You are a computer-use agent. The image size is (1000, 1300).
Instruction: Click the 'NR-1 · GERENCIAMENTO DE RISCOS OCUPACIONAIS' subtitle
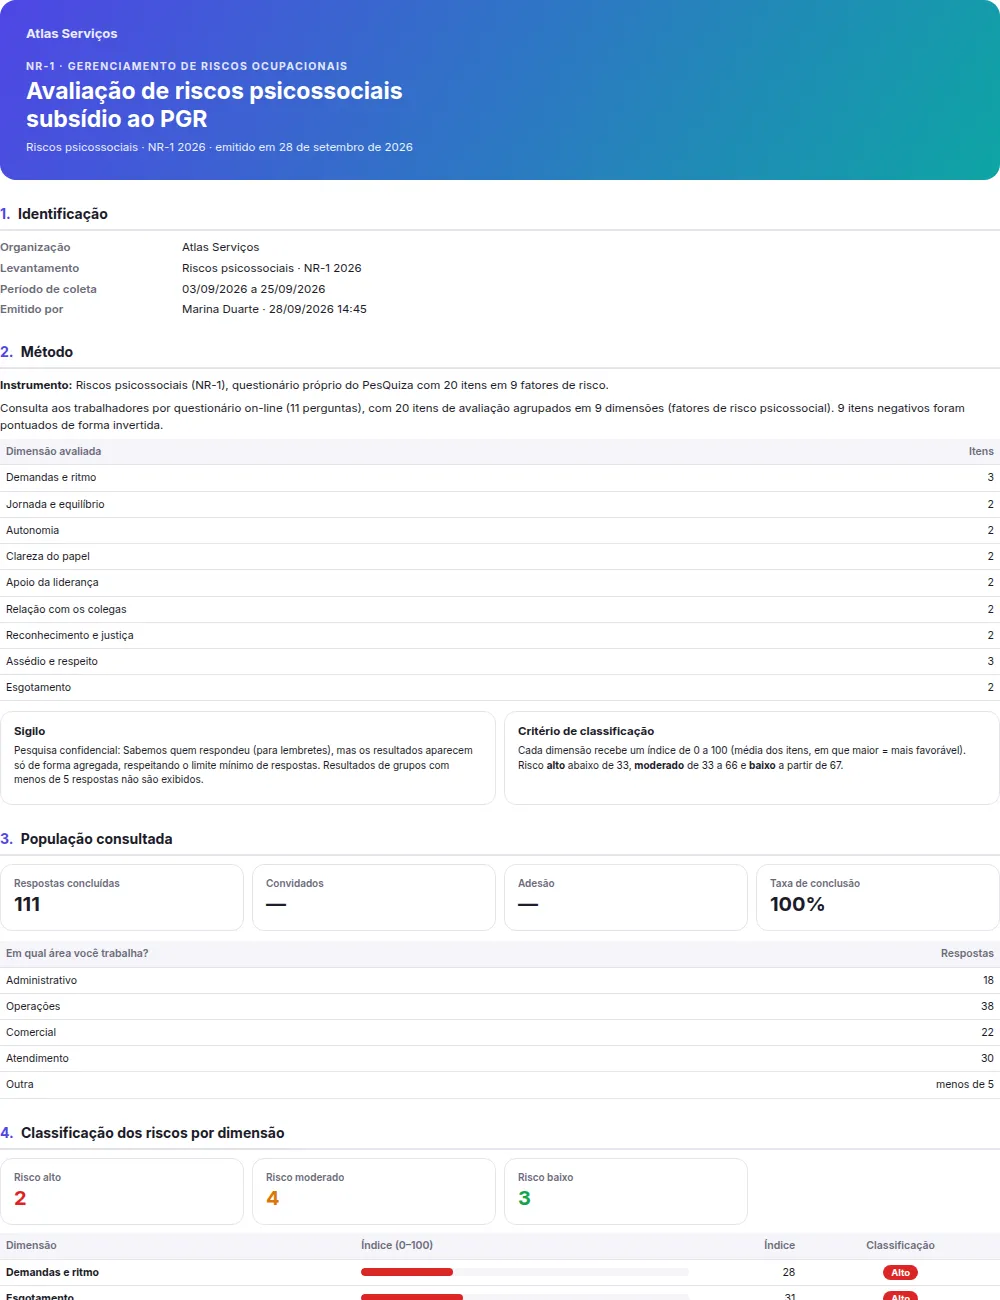pos(187,66)
